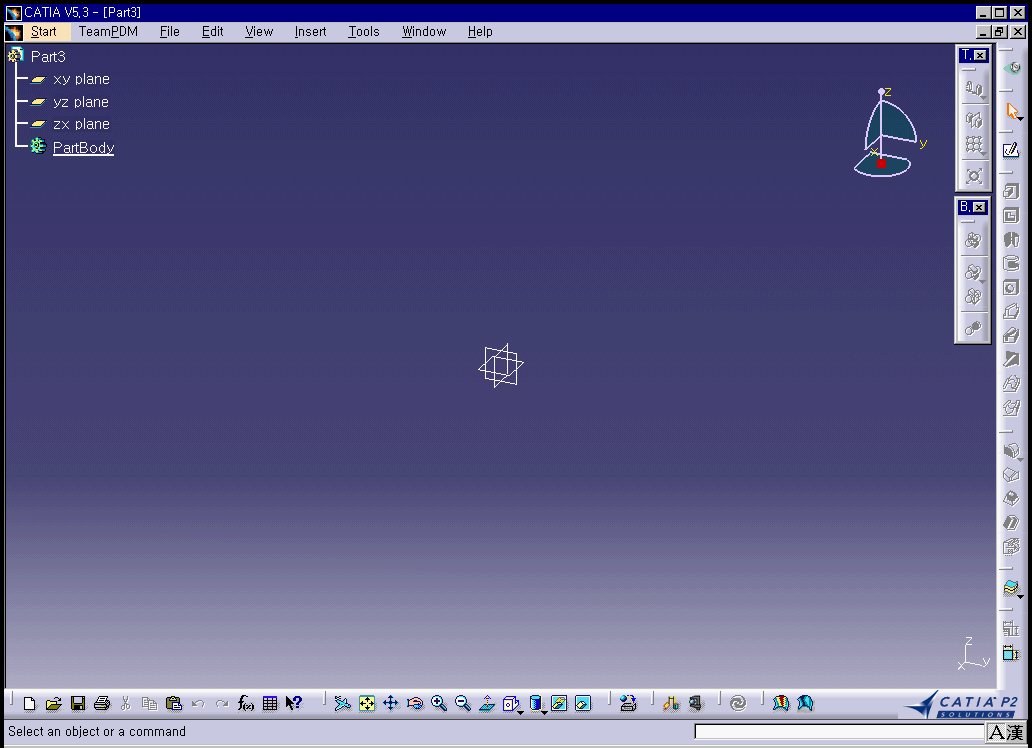Select the Rotate view tool
Image resolution: width=1032 pixels, height=748 pixels.
pyautogui.click(x=415, y=703)
